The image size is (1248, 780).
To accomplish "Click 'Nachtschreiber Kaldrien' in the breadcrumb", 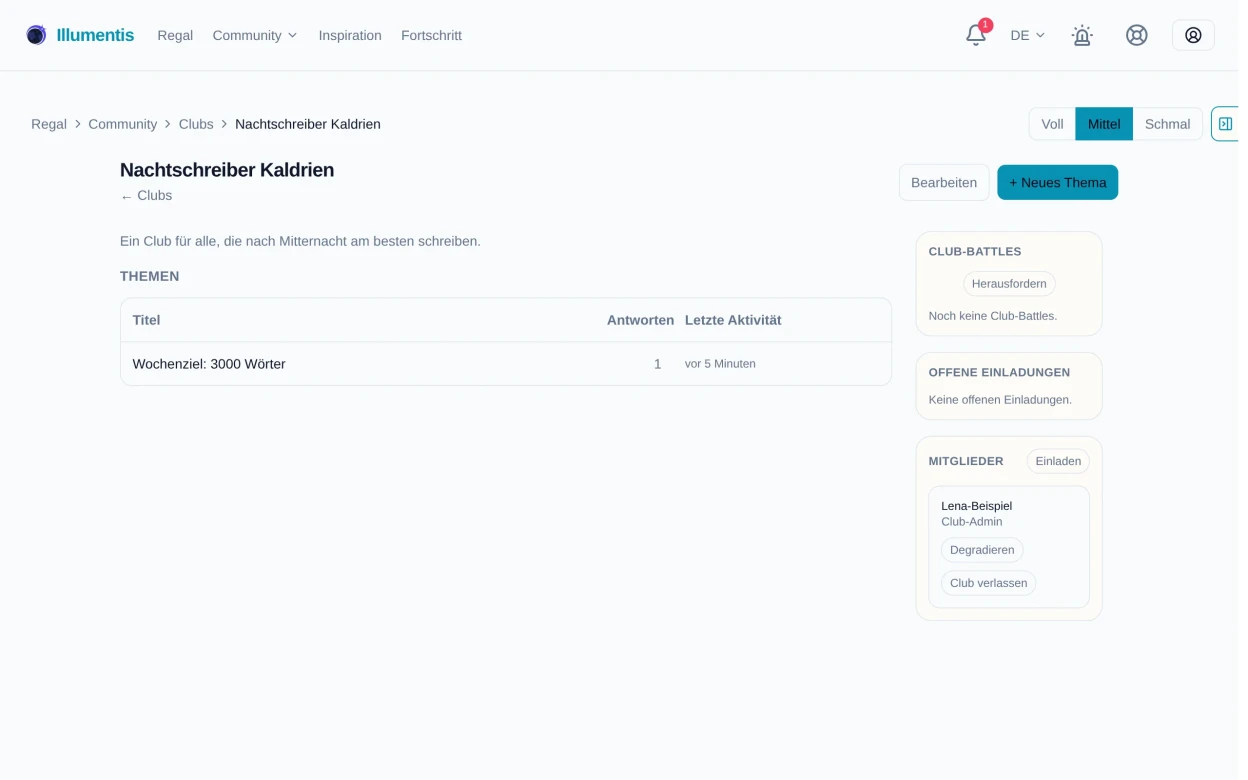I will tap(308, 124).
